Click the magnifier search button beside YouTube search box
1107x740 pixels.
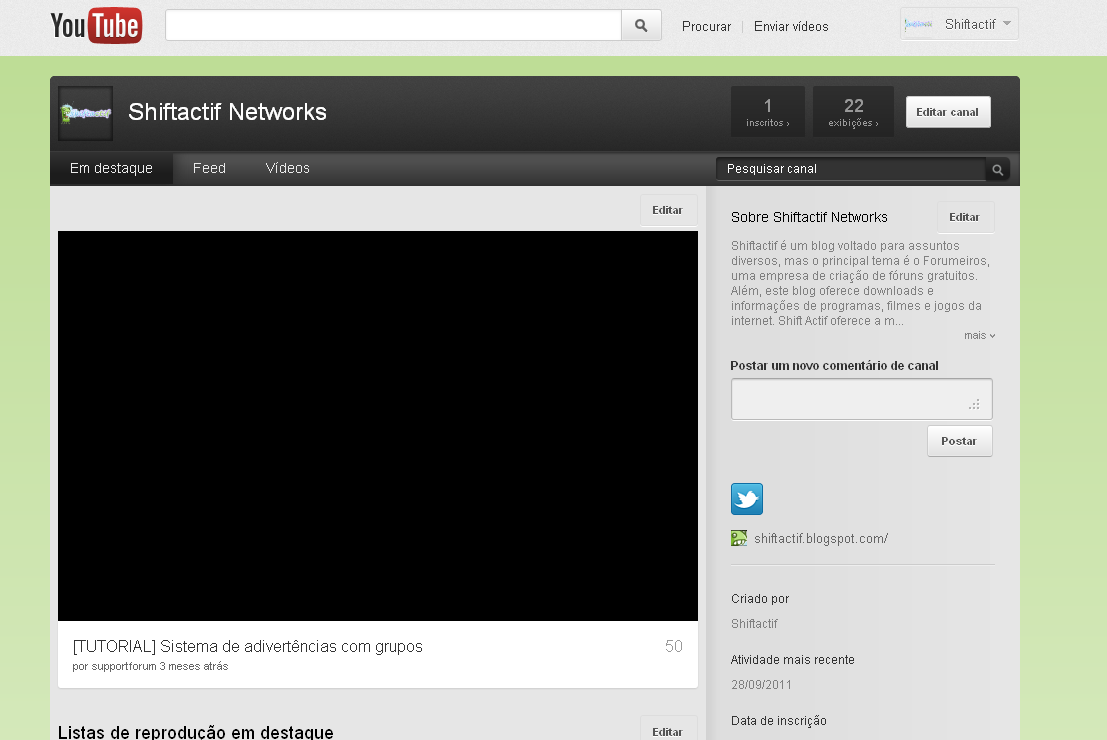(641, 25)
